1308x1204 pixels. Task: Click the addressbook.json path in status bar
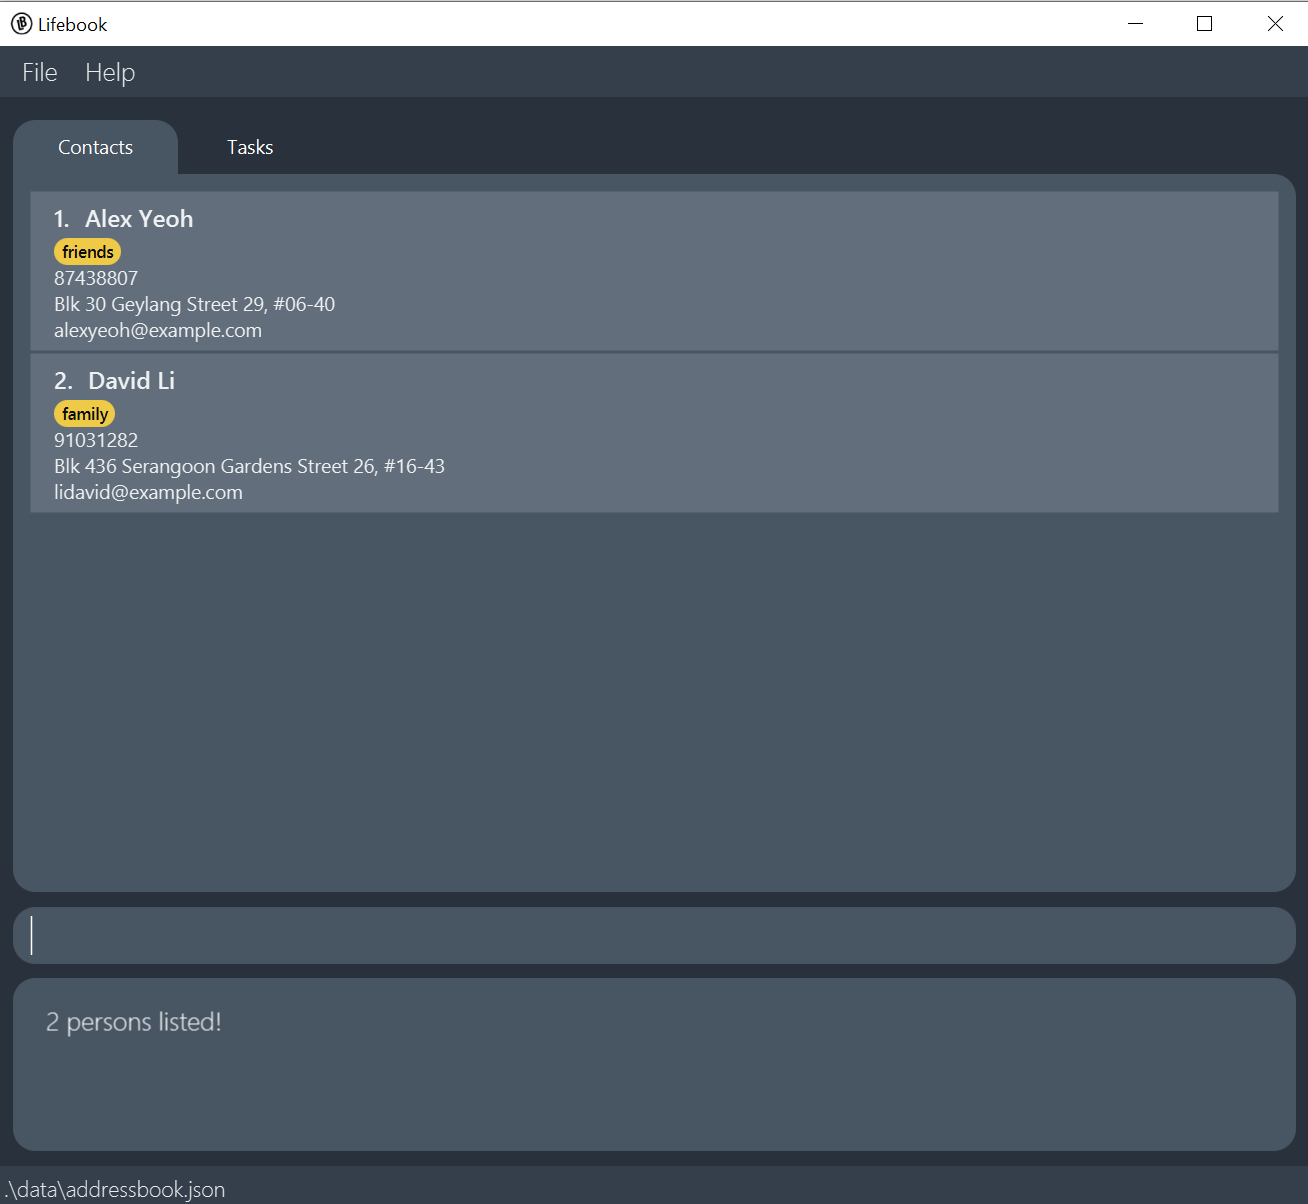(116, 1189)
